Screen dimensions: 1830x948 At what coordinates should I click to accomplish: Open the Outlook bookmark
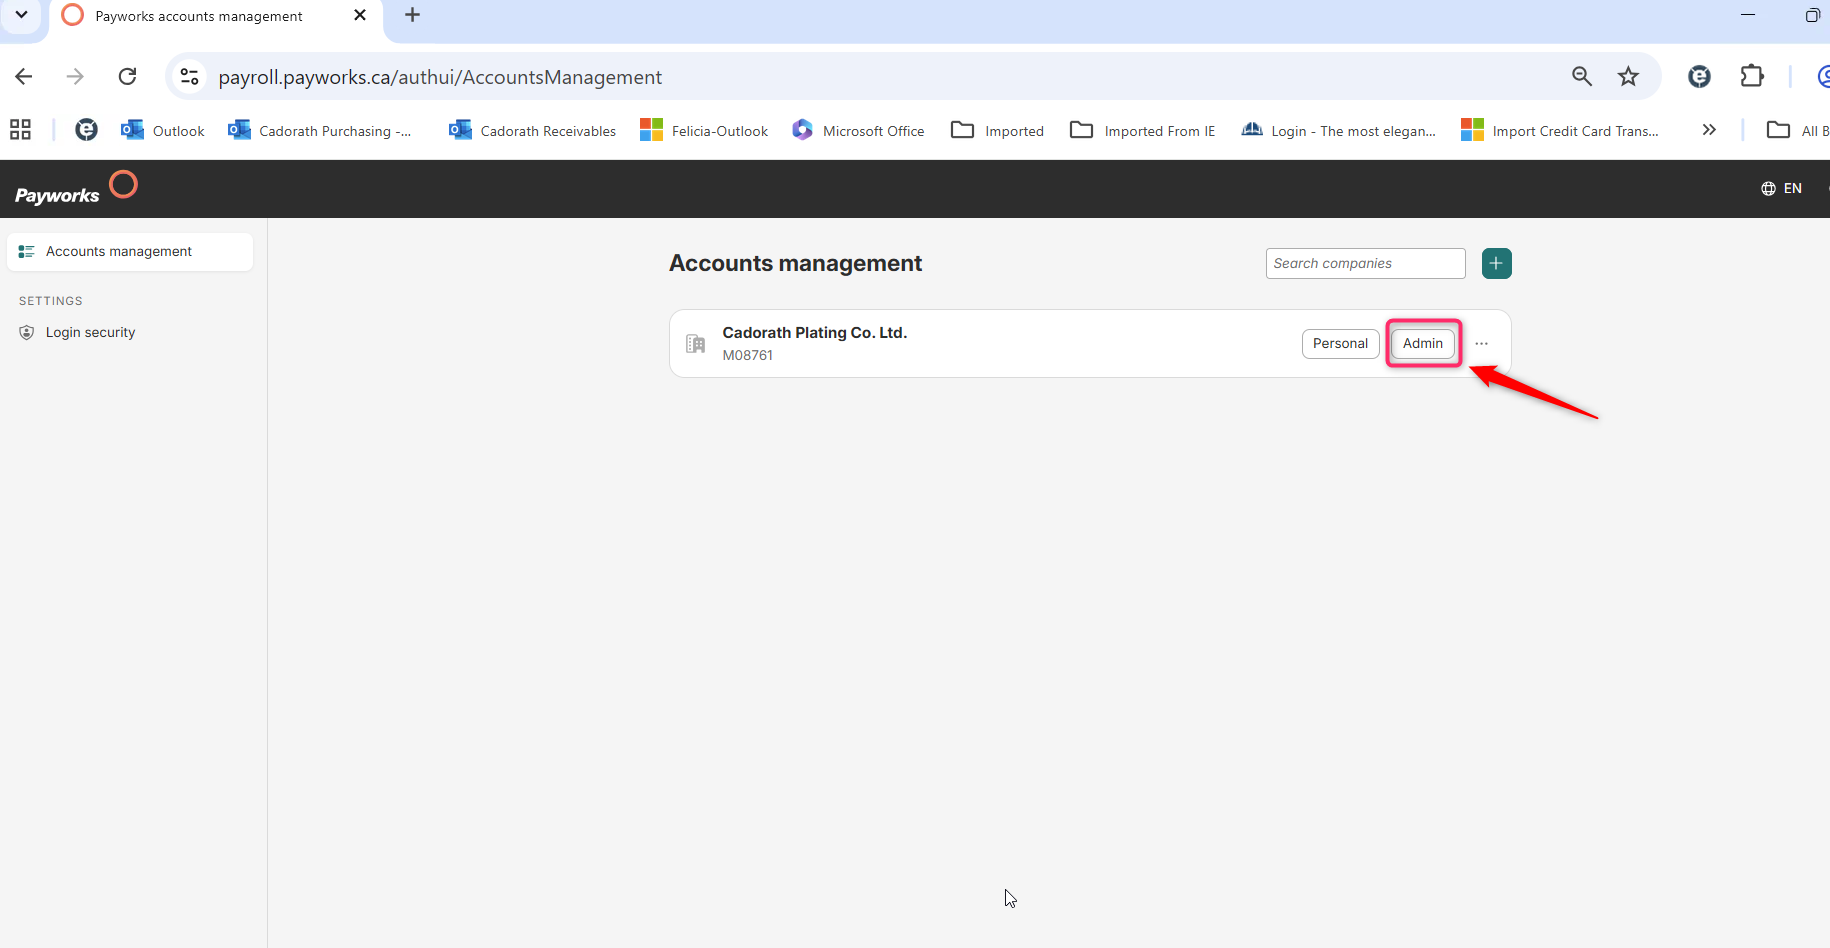click(163, 131)
